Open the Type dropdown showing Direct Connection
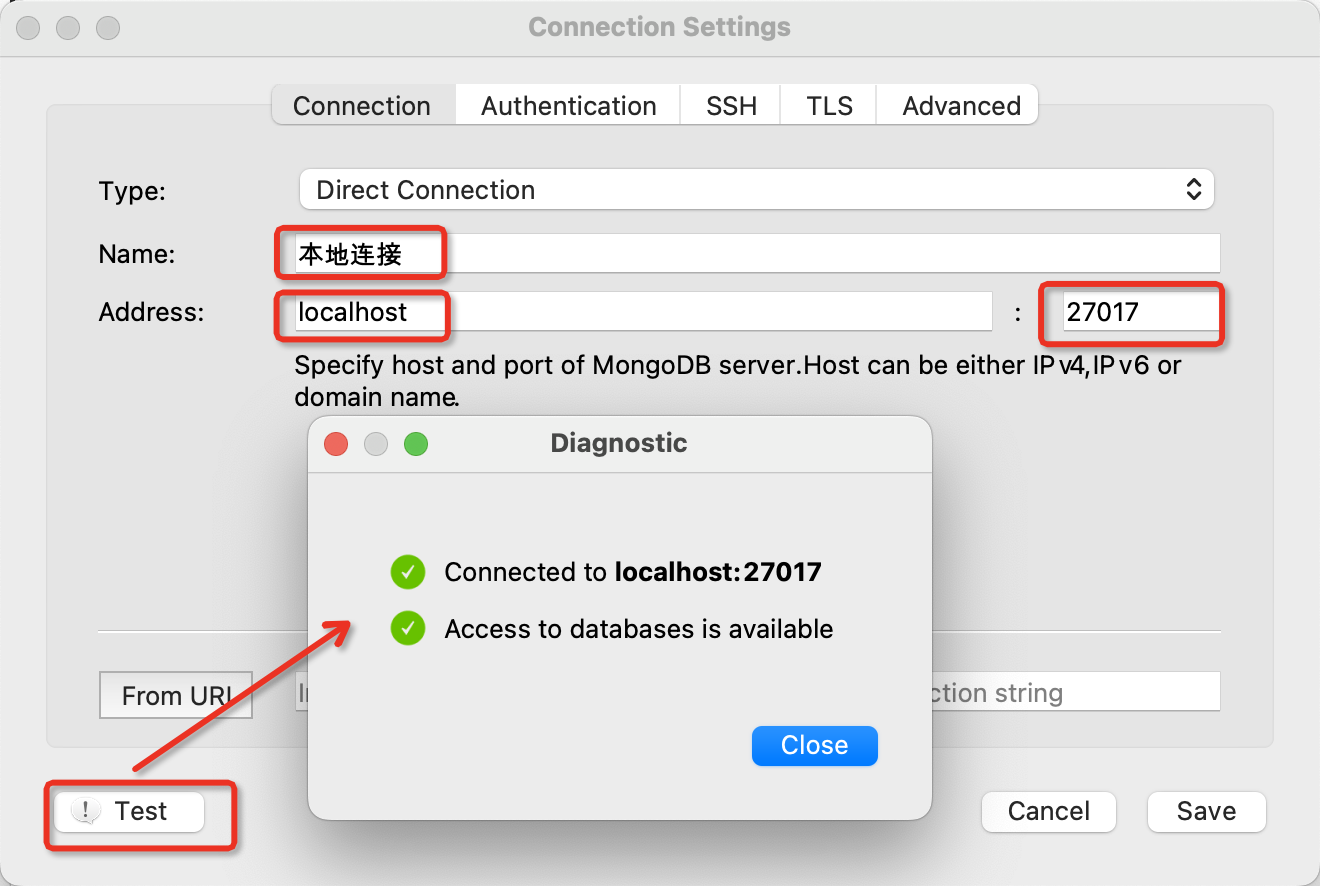Viewport: 1320px width, 886px height. [x=757, y=190]
